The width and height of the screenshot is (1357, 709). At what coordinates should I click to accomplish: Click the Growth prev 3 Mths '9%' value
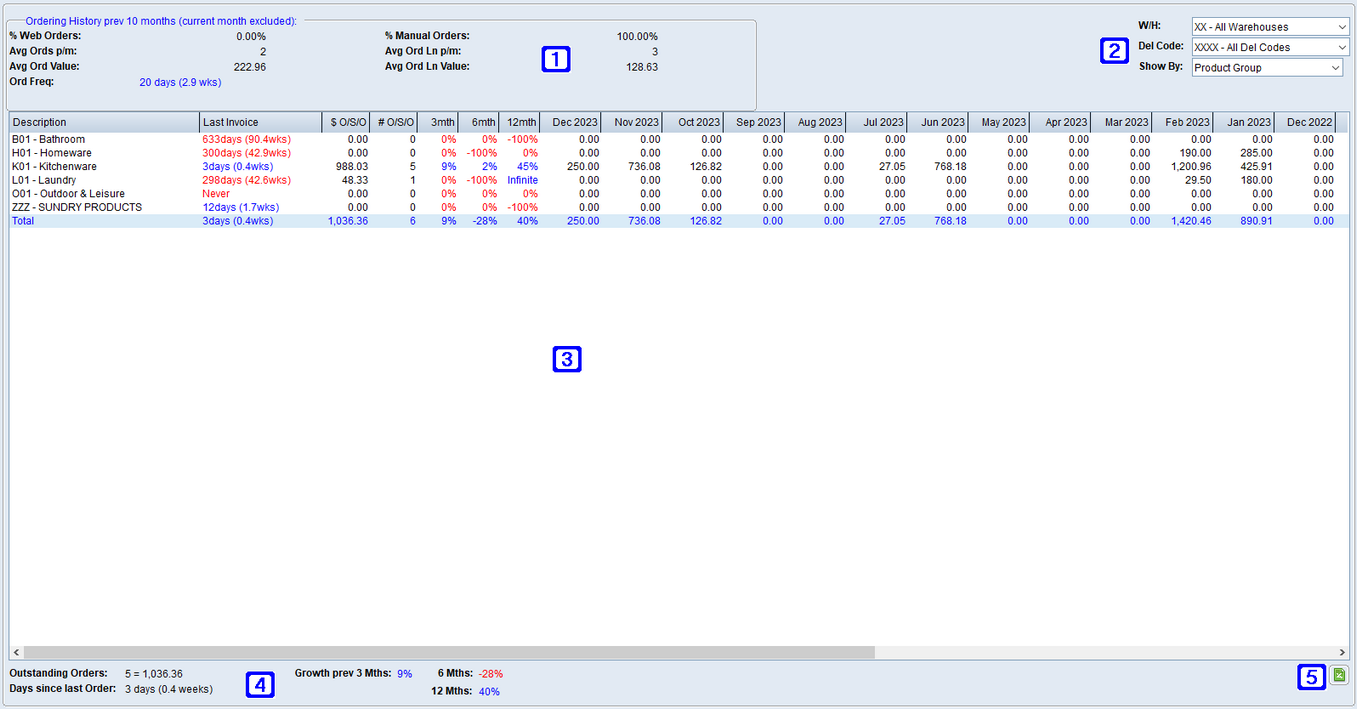404,673
